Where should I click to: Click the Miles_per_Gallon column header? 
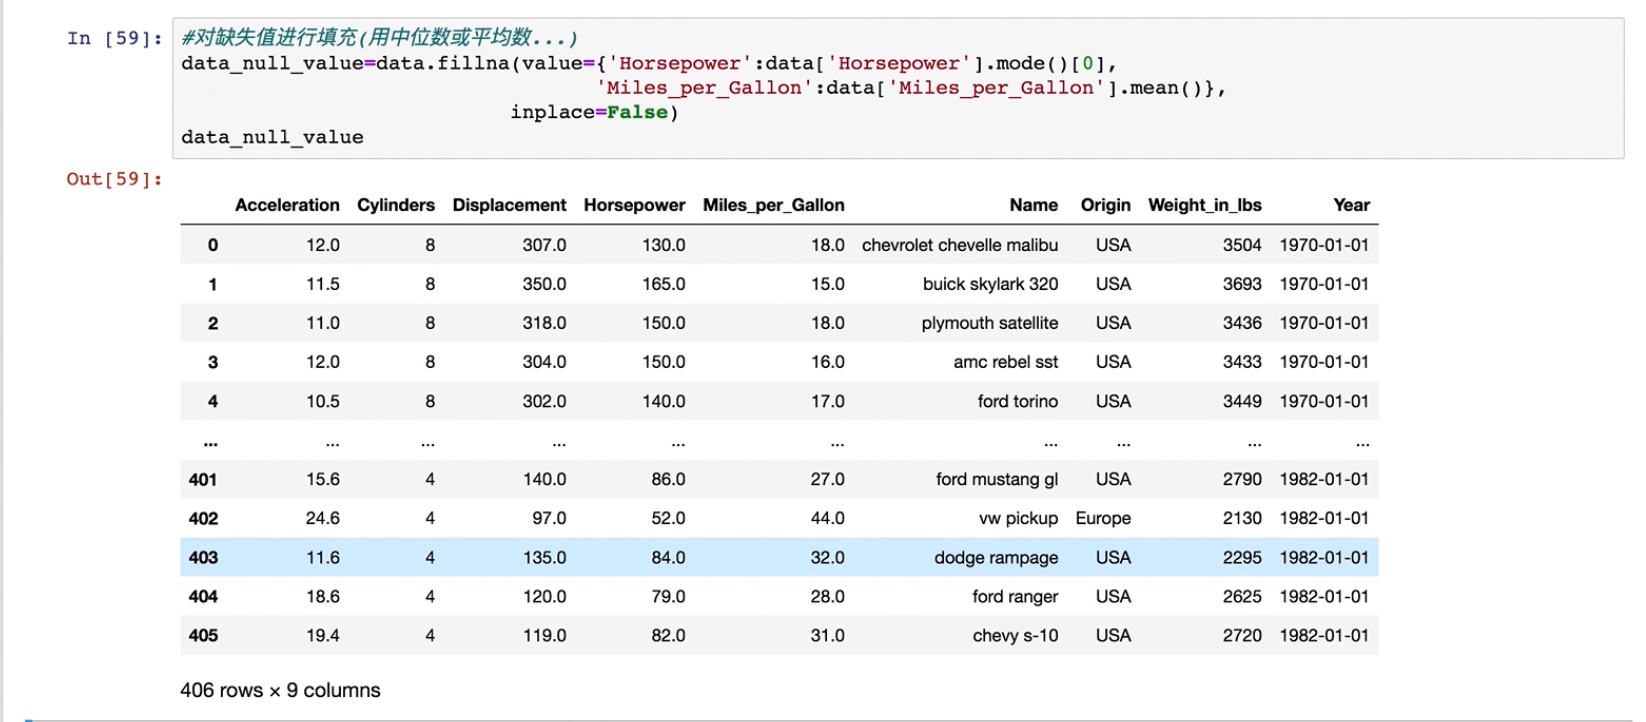point(773,205)
